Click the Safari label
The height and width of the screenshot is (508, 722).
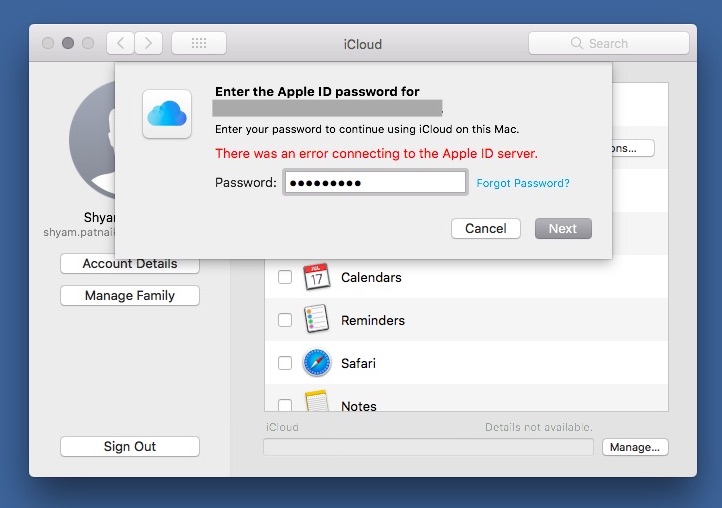pos(358,363)
